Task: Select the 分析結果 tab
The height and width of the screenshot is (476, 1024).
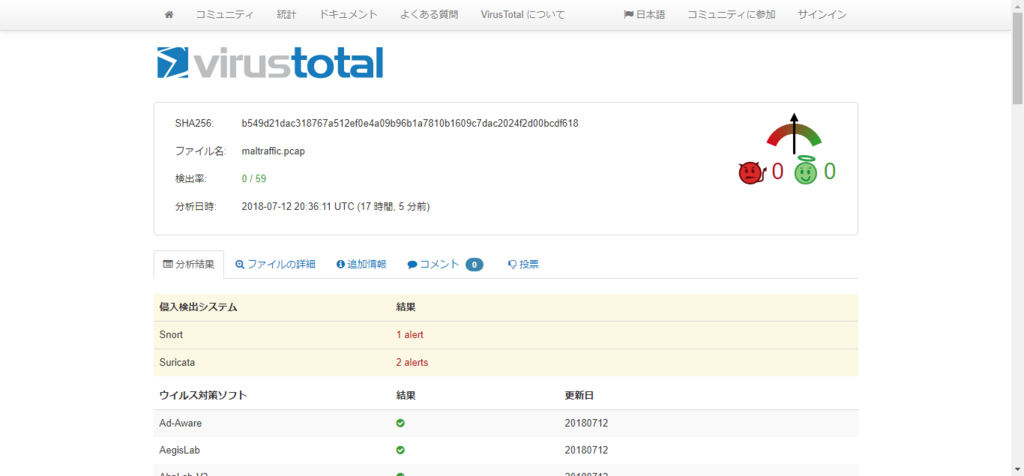Action: [x=189, y=264]
